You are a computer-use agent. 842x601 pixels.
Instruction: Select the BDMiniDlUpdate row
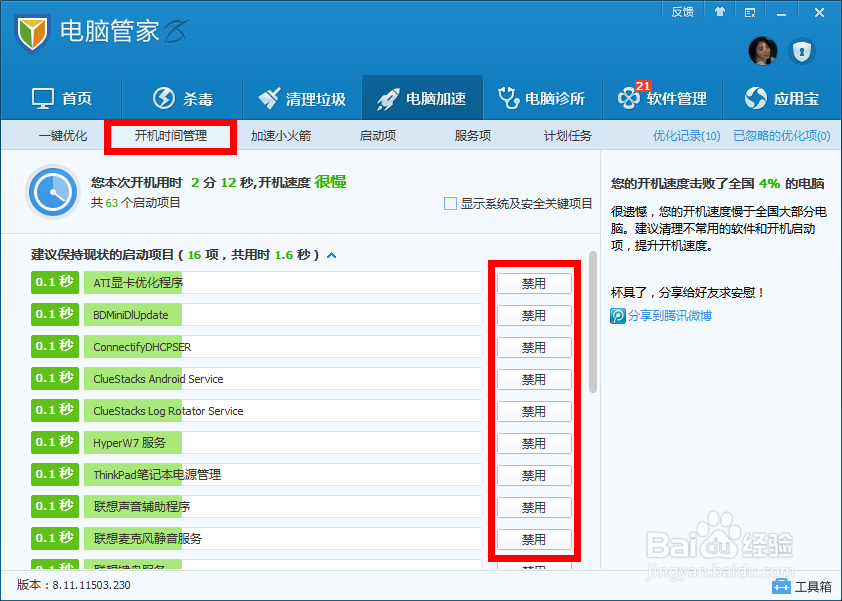pos(283,315)
